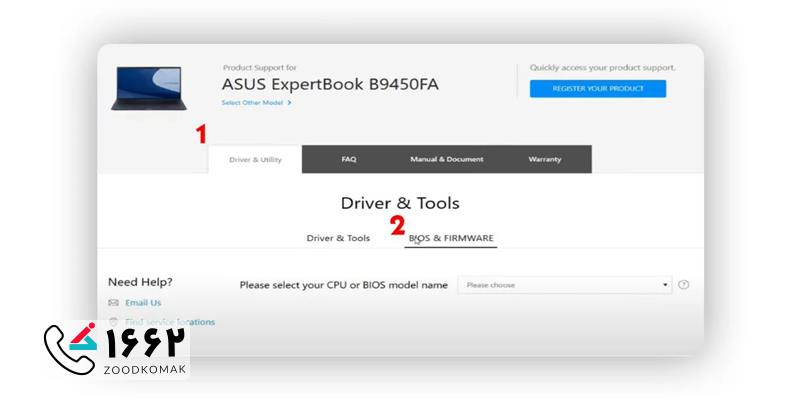Click the ASUS ExpertBook B9450FA title
Image resolution: width=800 pixels, height=400 pixels.
(x=330, y=84)
